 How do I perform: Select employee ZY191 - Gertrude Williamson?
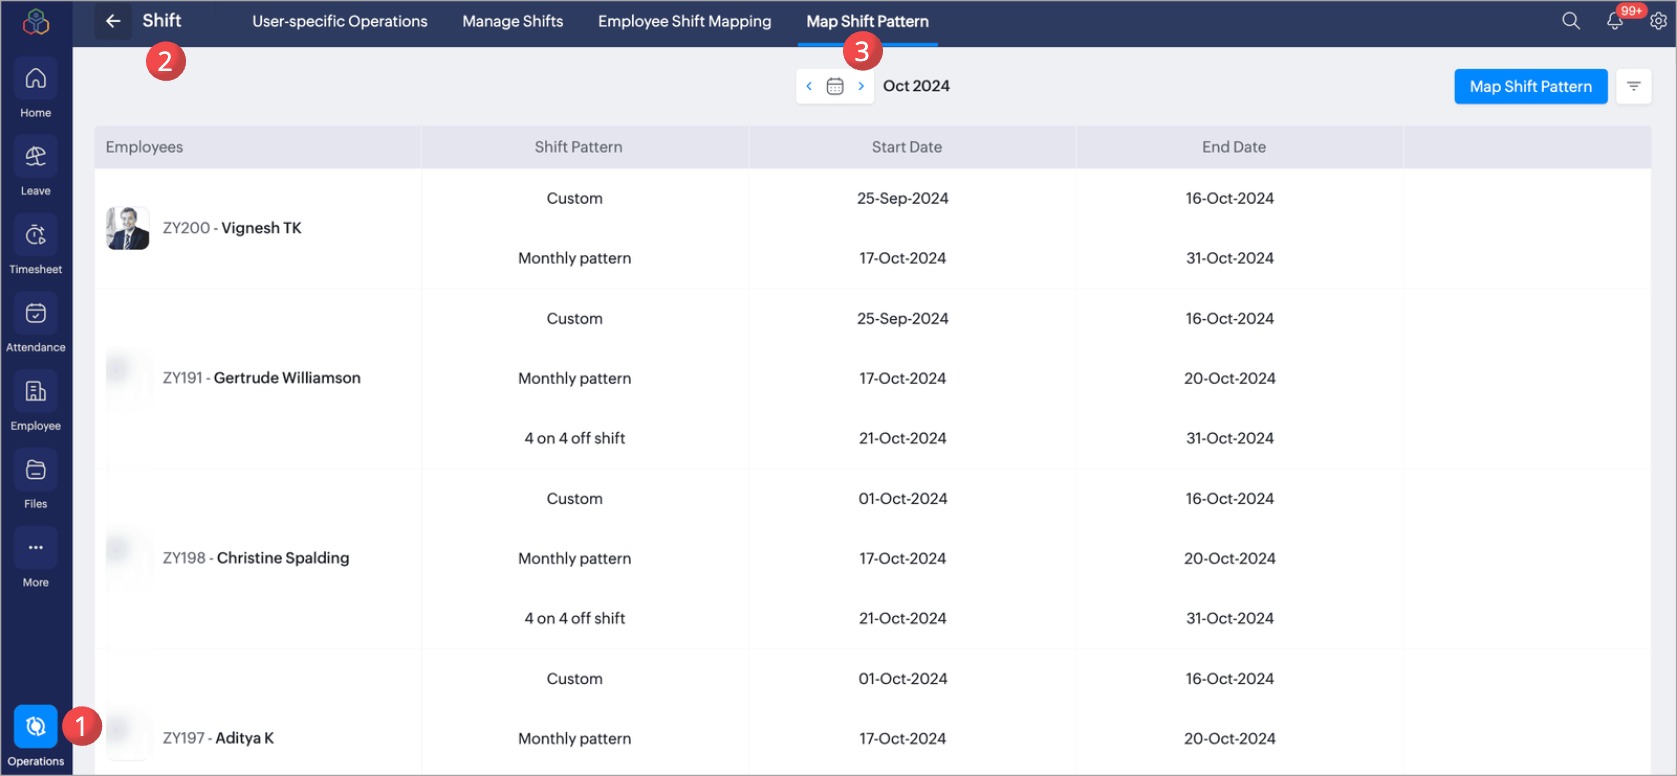(262, 378)
